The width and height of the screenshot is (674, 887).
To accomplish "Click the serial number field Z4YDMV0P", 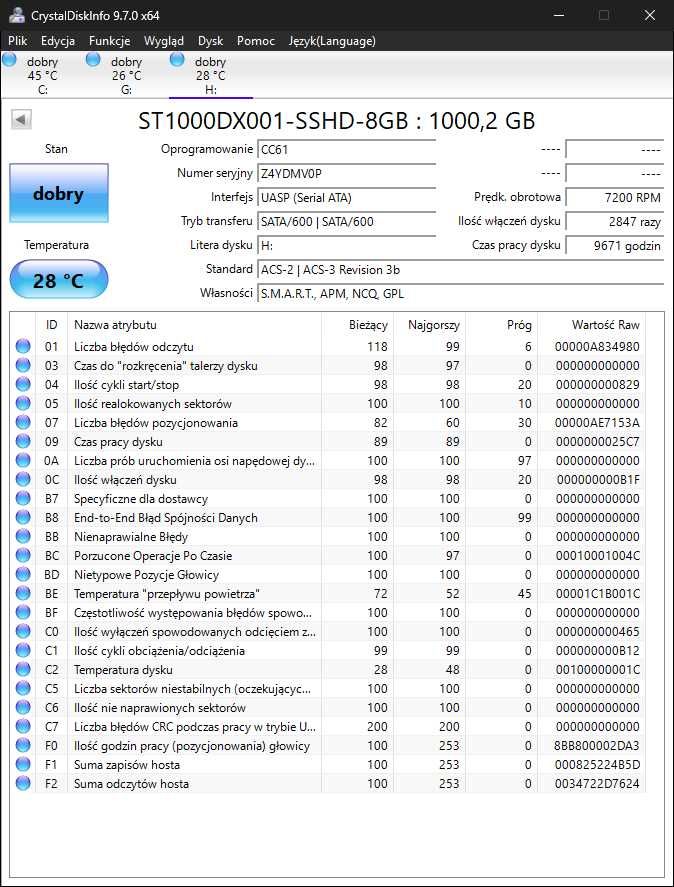I will click(346, 174).
